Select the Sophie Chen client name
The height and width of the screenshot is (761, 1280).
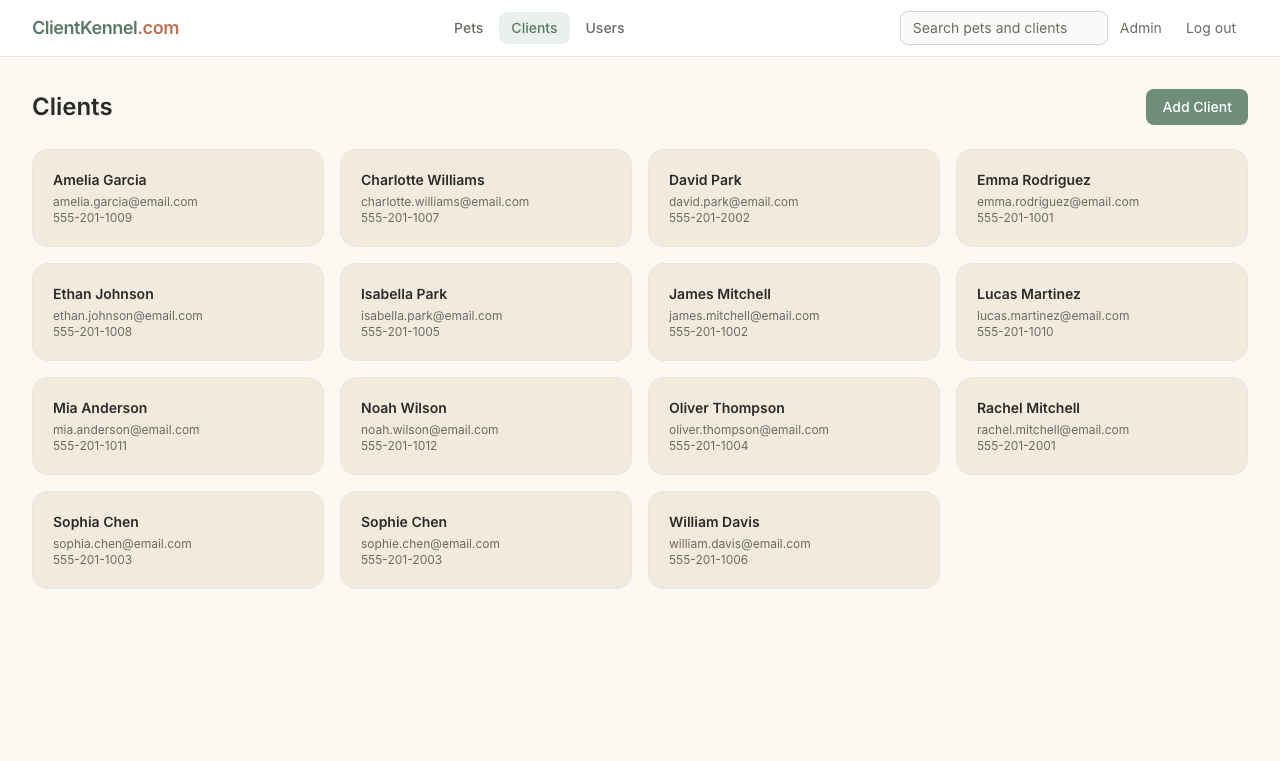pyautogui.click(x=404, y=522)
